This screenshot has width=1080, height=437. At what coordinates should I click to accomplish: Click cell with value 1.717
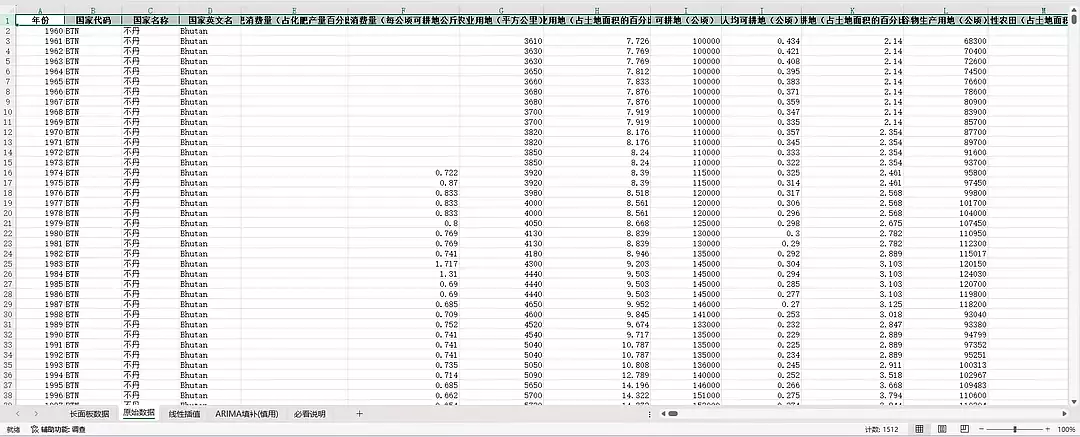point(404,263)
